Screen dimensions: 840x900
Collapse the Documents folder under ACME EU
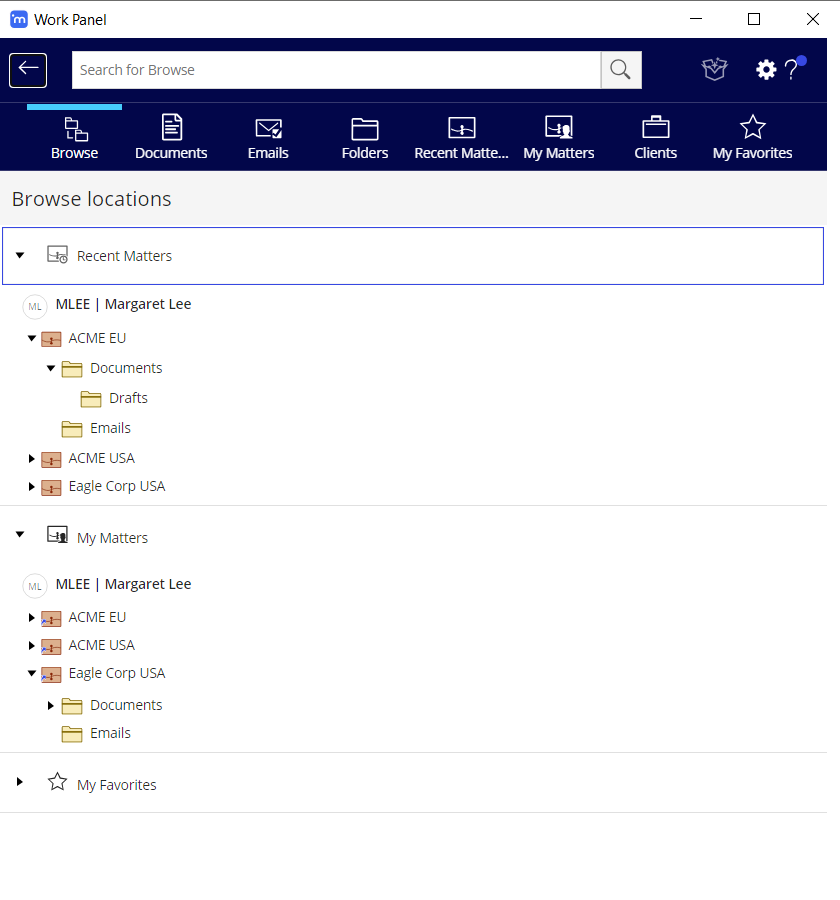click(51, 369)
